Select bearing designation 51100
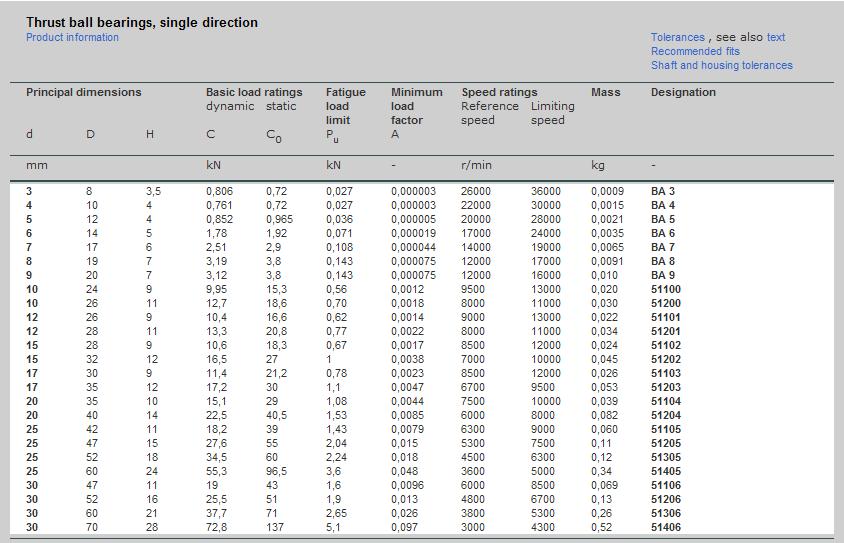The width and height of the screenshot is (844, 543). pyautogui.click(x=665, y=290)
